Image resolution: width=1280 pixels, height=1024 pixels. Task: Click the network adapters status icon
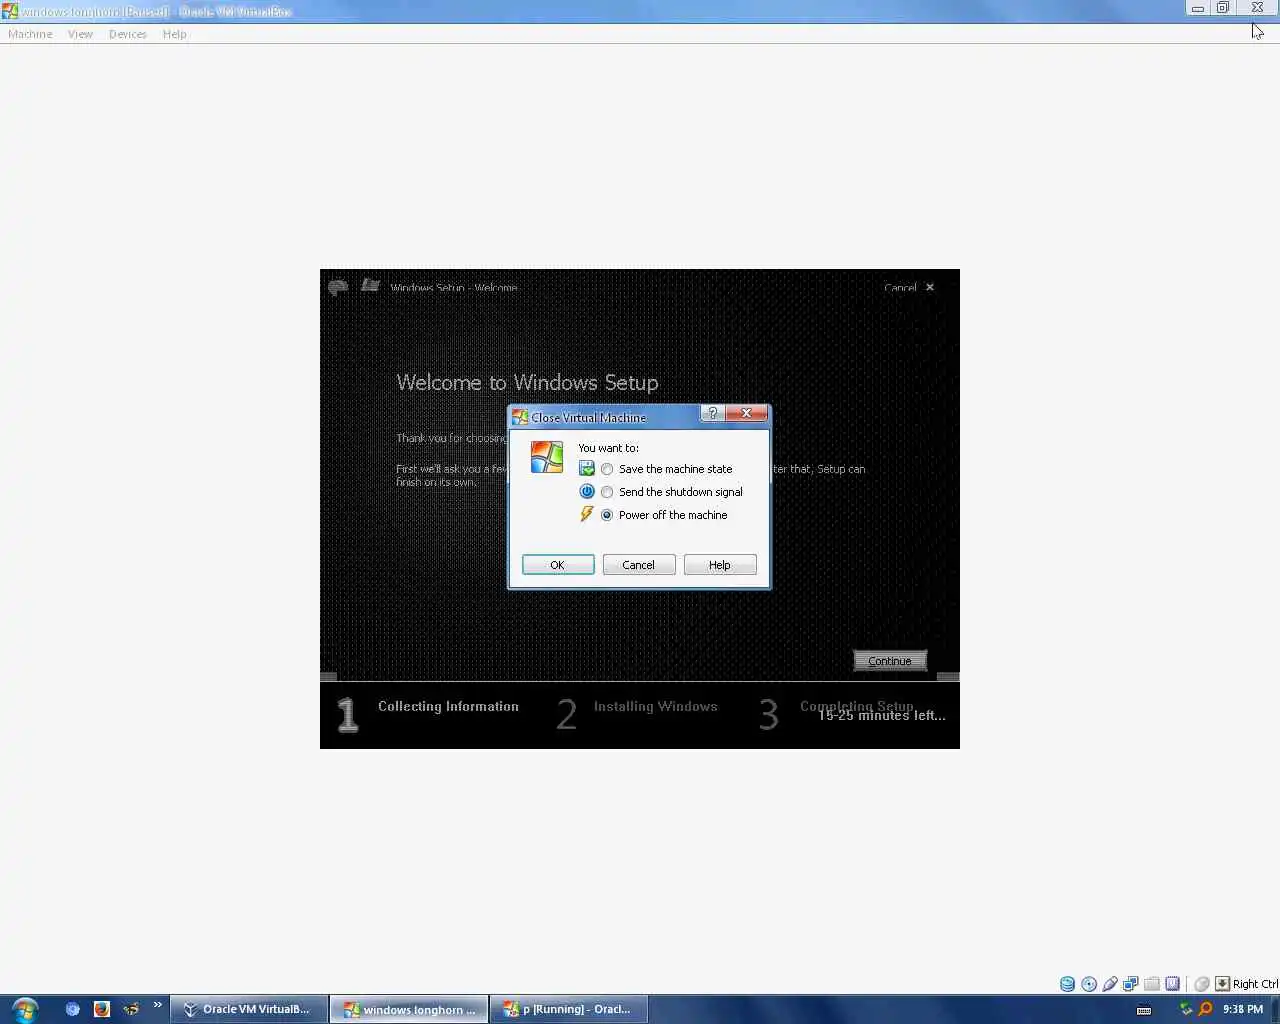(x=1131, y=984)
